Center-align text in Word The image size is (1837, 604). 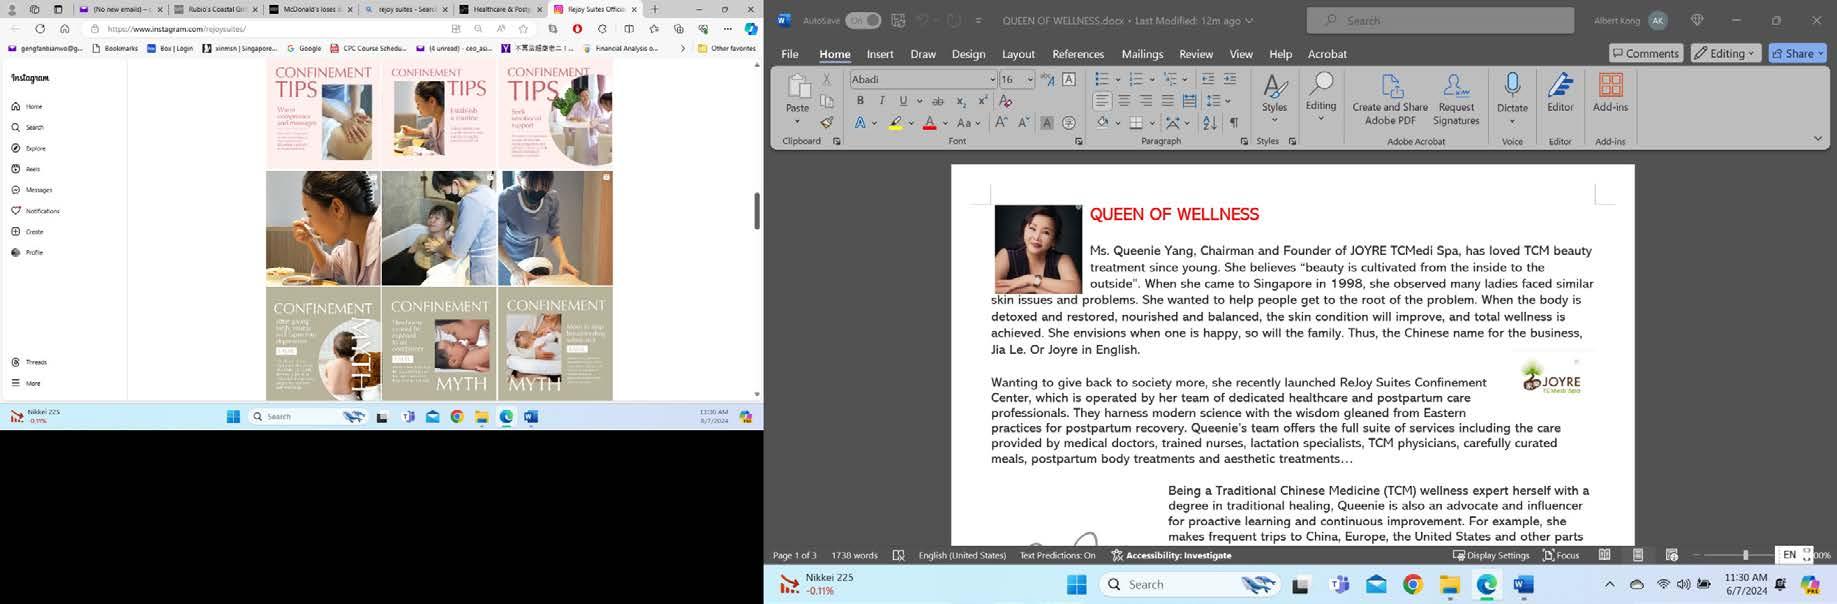tap(1124, 101)
